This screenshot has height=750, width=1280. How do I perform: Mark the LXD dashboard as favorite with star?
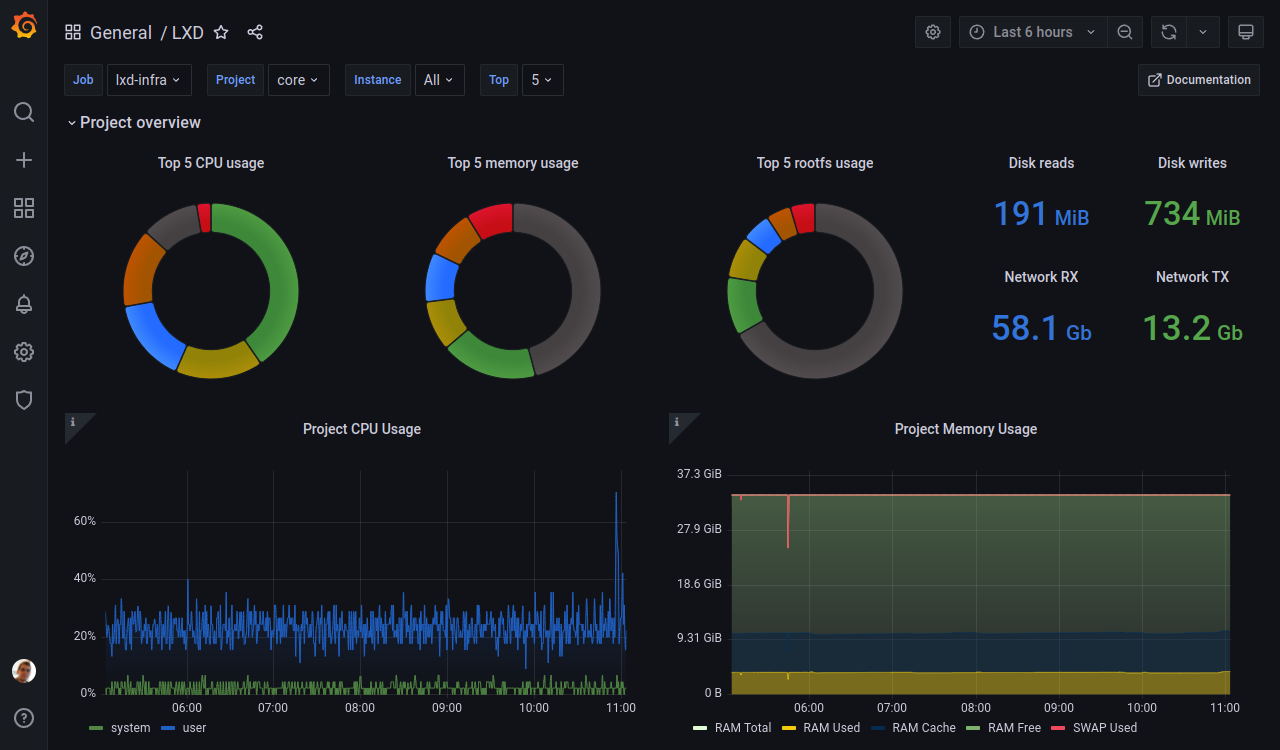pos(221,32)
